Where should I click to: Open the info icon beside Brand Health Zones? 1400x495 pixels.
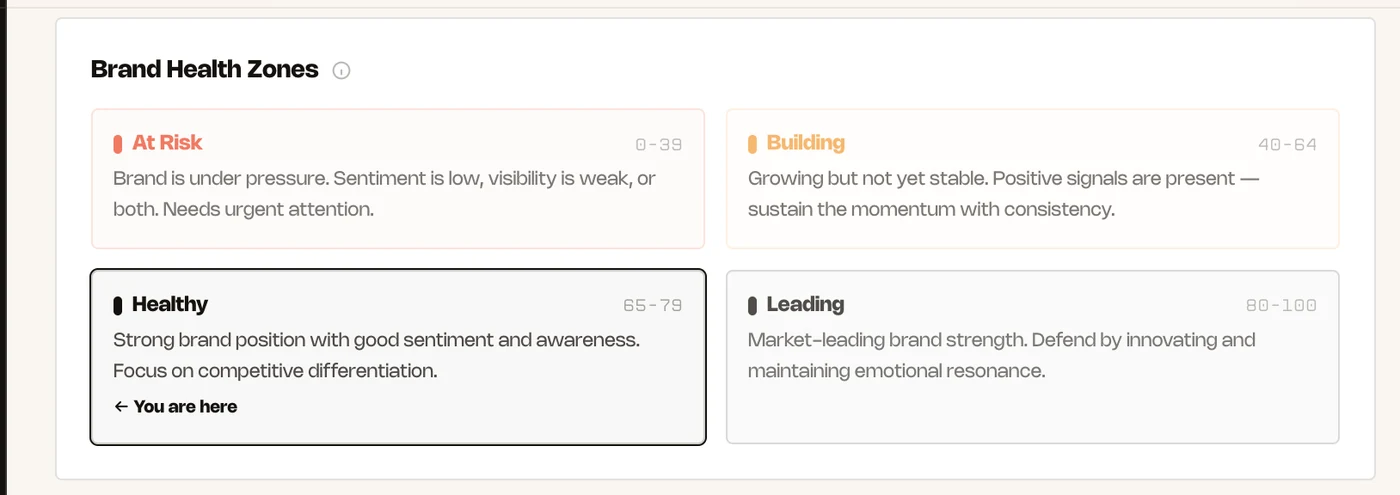pos(341,71)
